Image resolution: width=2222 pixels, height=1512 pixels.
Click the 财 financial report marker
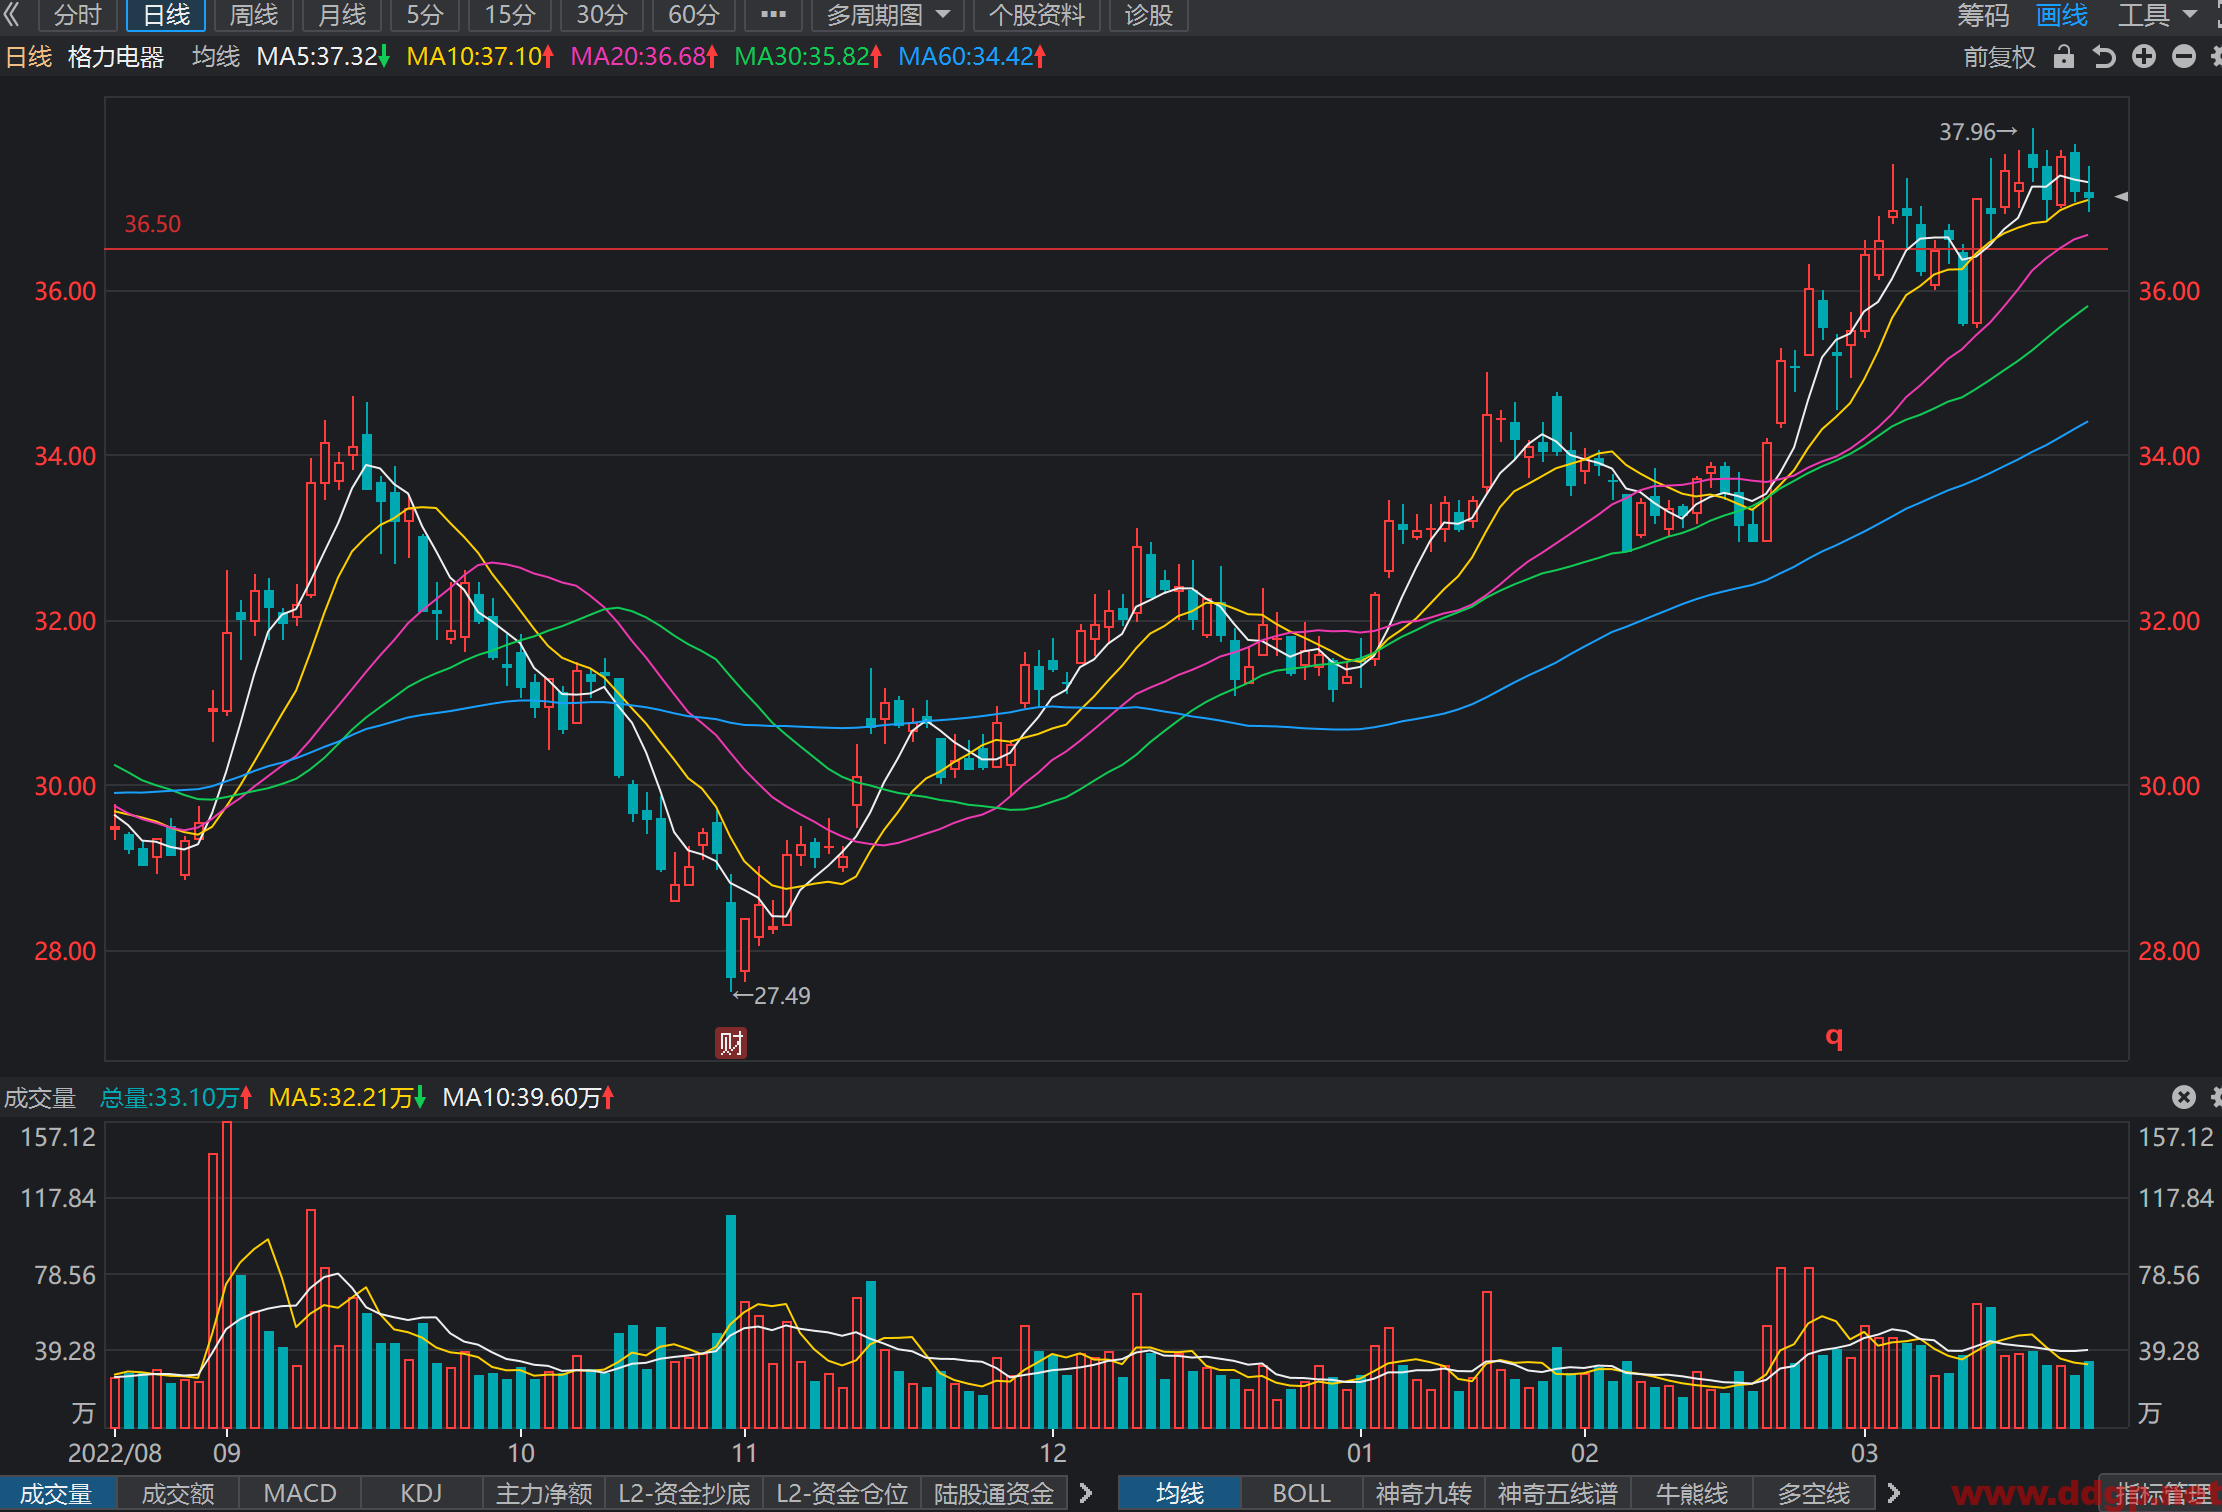click(x=731, y=1043)
